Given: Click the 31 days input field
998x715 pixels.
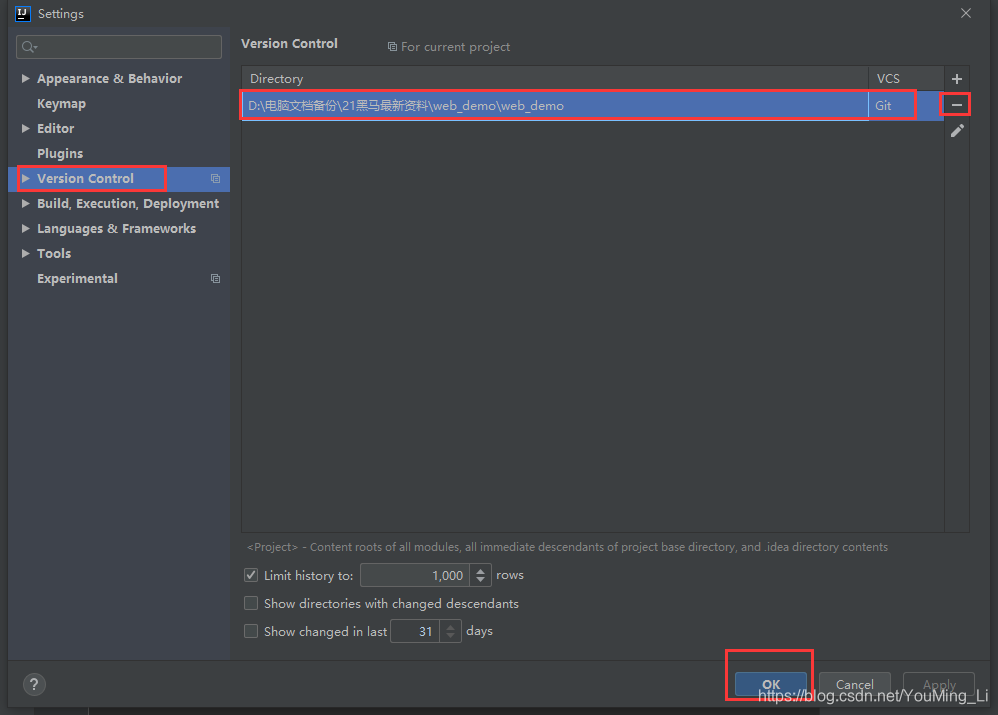Looking at the screenshot, I should tap(415, 632).
